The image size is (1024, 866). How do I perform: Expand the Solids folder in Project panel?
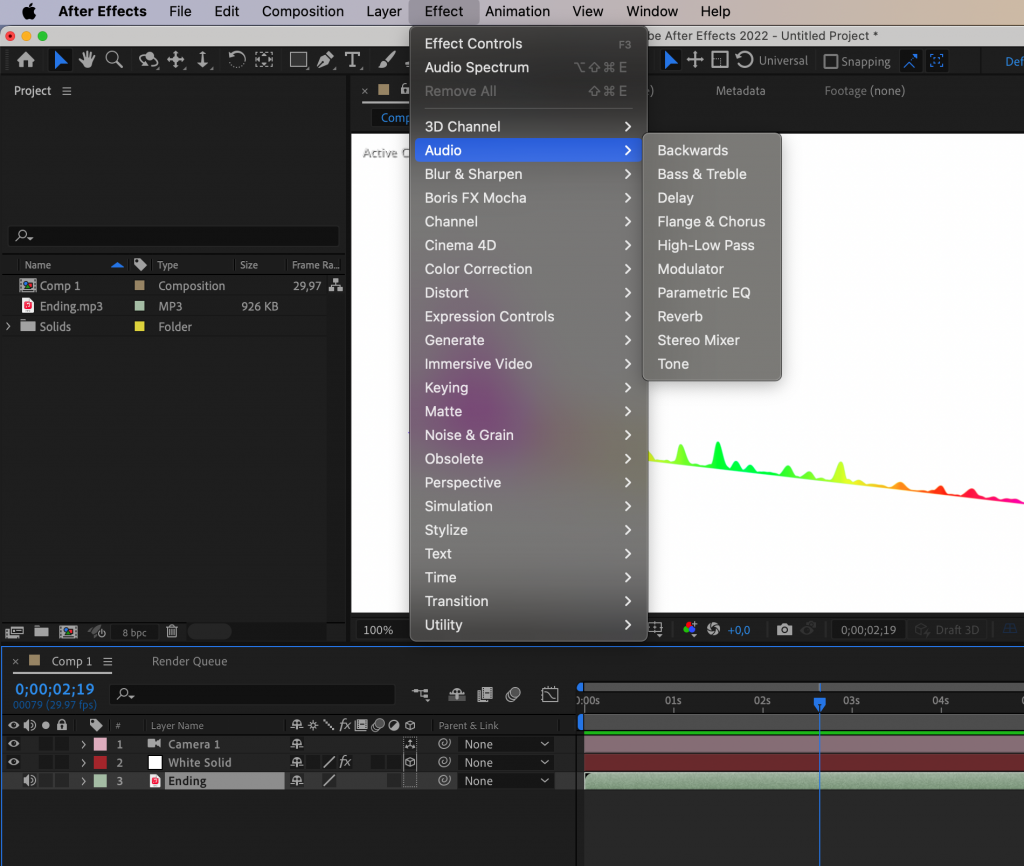[x=8, y=326]
